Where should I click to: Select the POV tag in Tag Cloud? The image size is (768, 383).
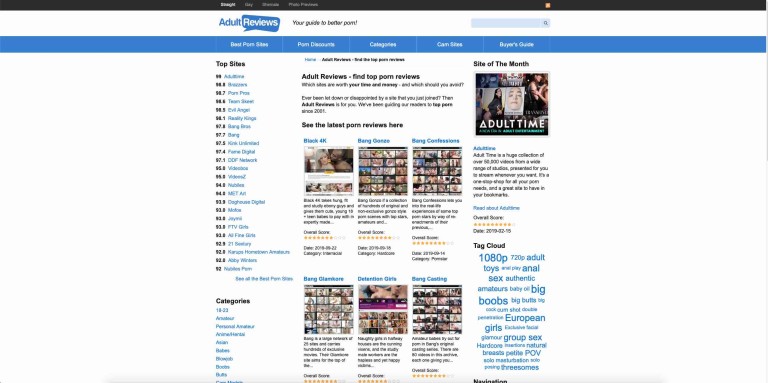pos(533,353)
